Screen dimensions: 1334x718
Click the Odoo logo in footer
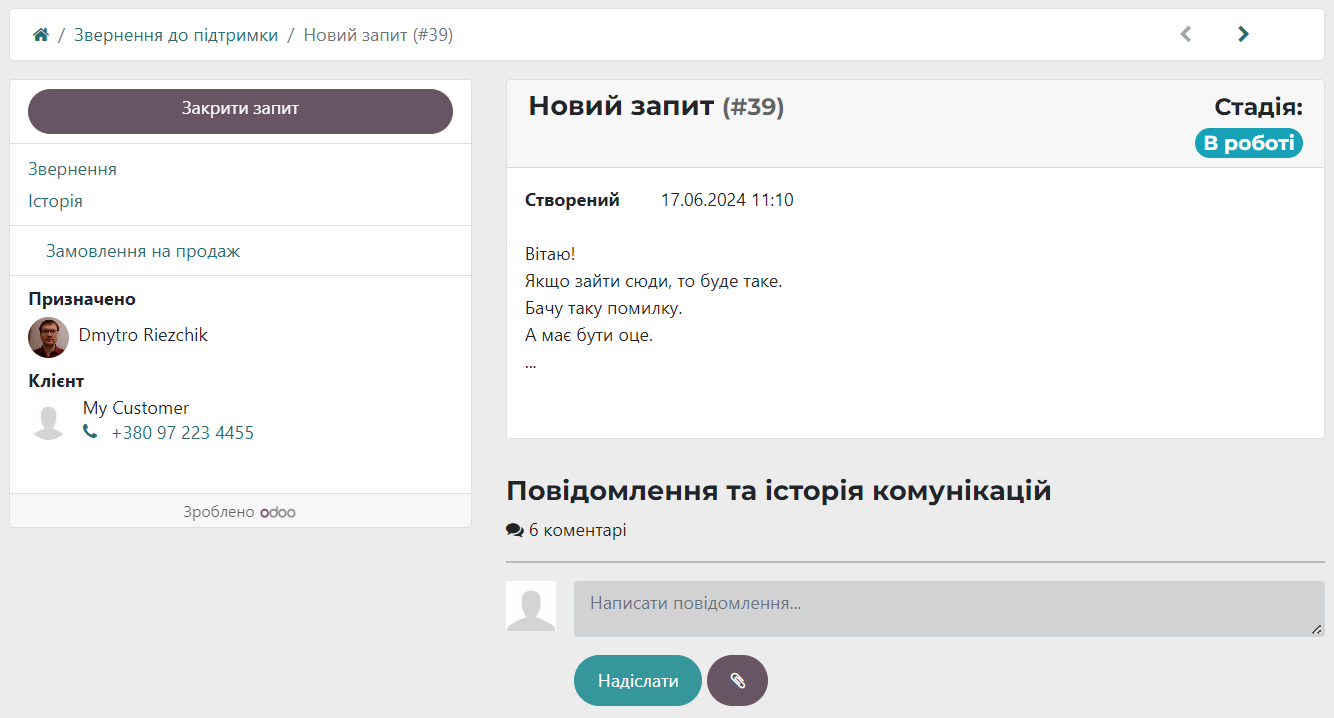point(278,512)
